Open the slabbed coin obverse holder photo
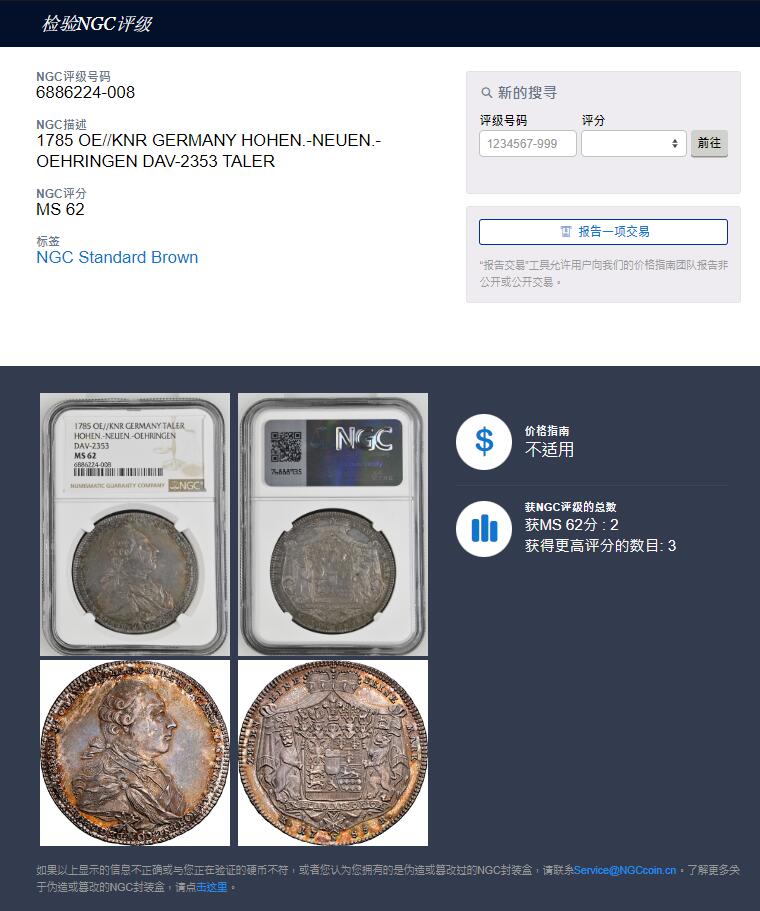Viewport: 760px width, 911px height. click(x=135, y=524)
